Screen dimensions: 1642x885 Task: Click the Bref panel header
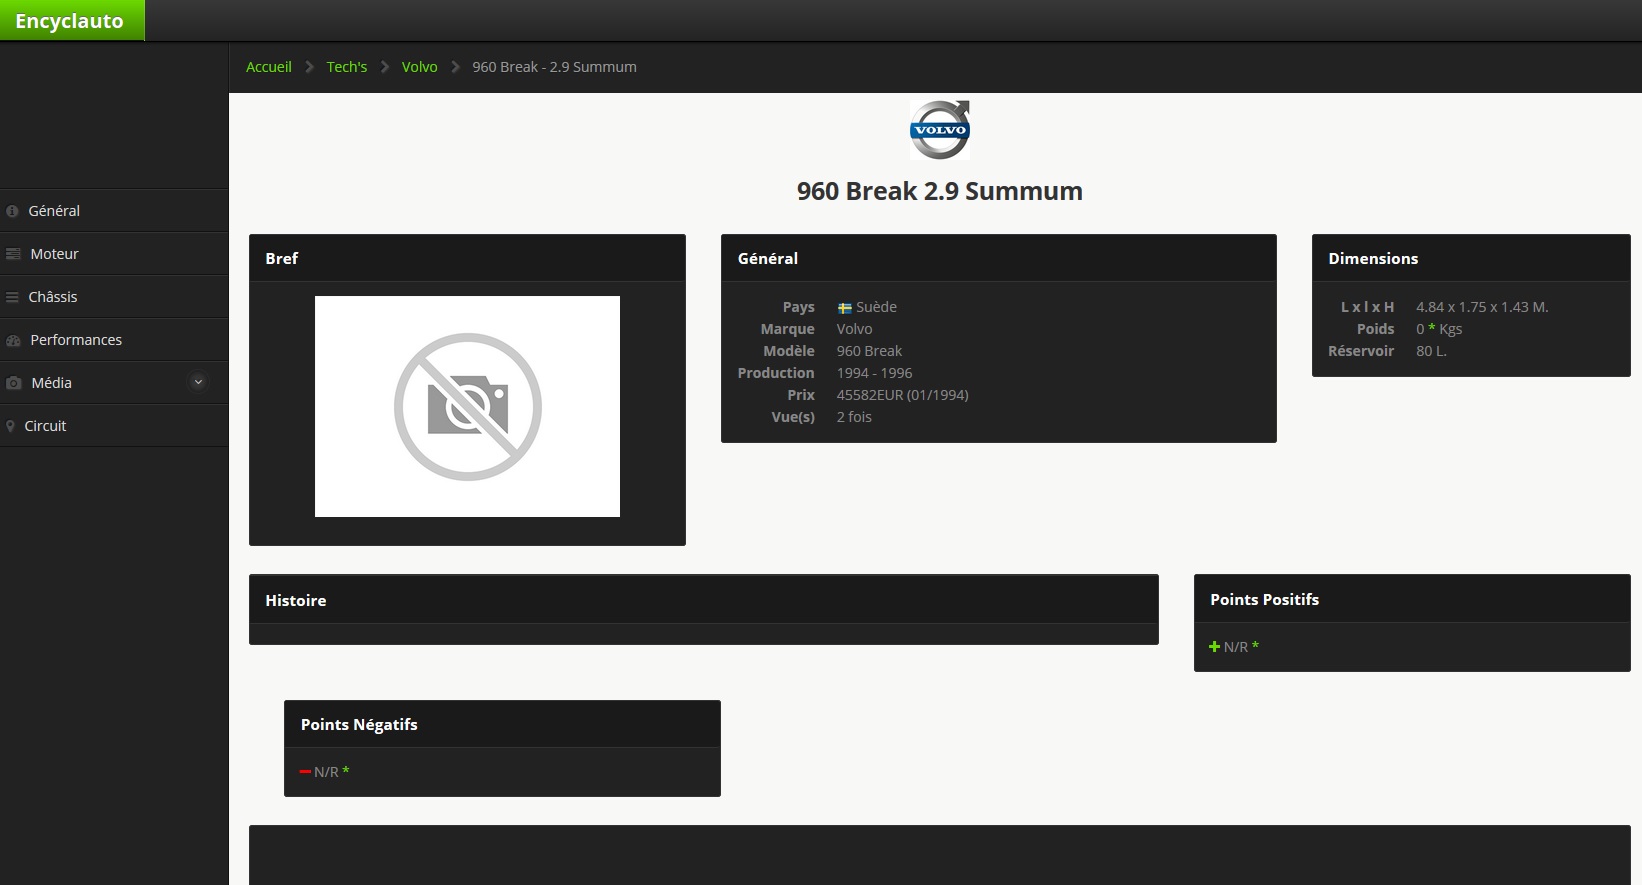[467, 258]
